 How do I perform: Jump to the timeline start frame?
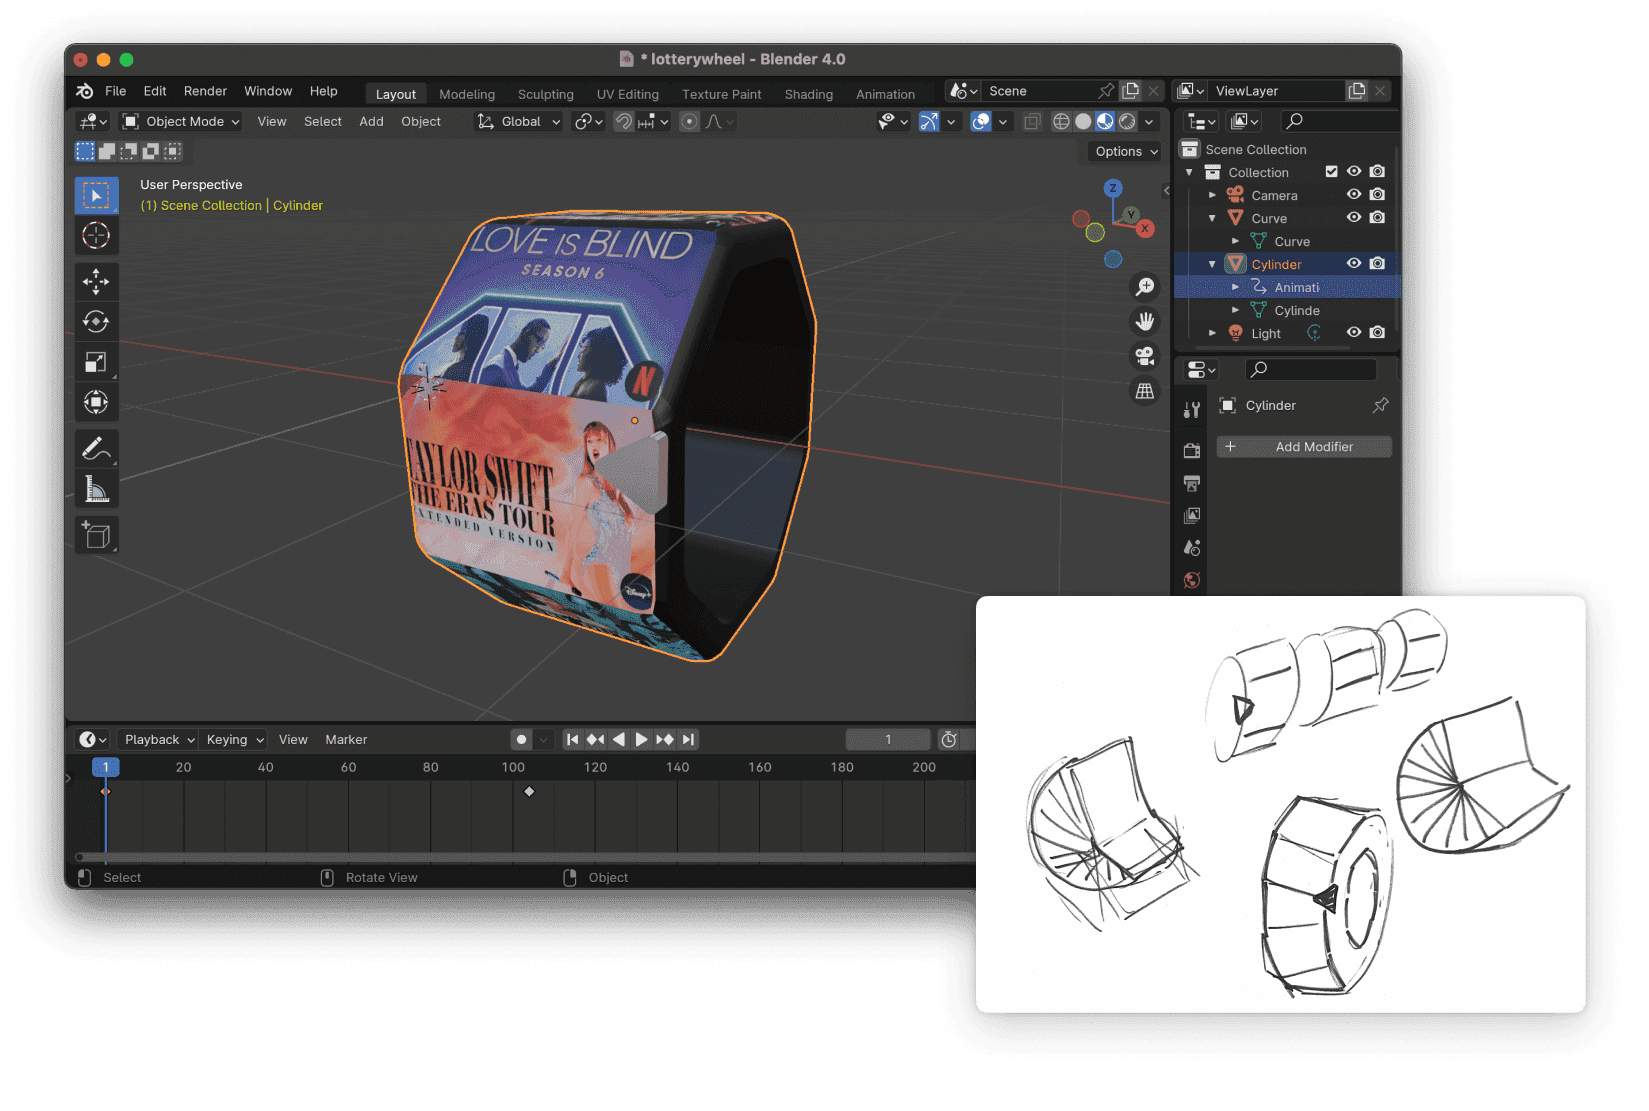(572, 740)
